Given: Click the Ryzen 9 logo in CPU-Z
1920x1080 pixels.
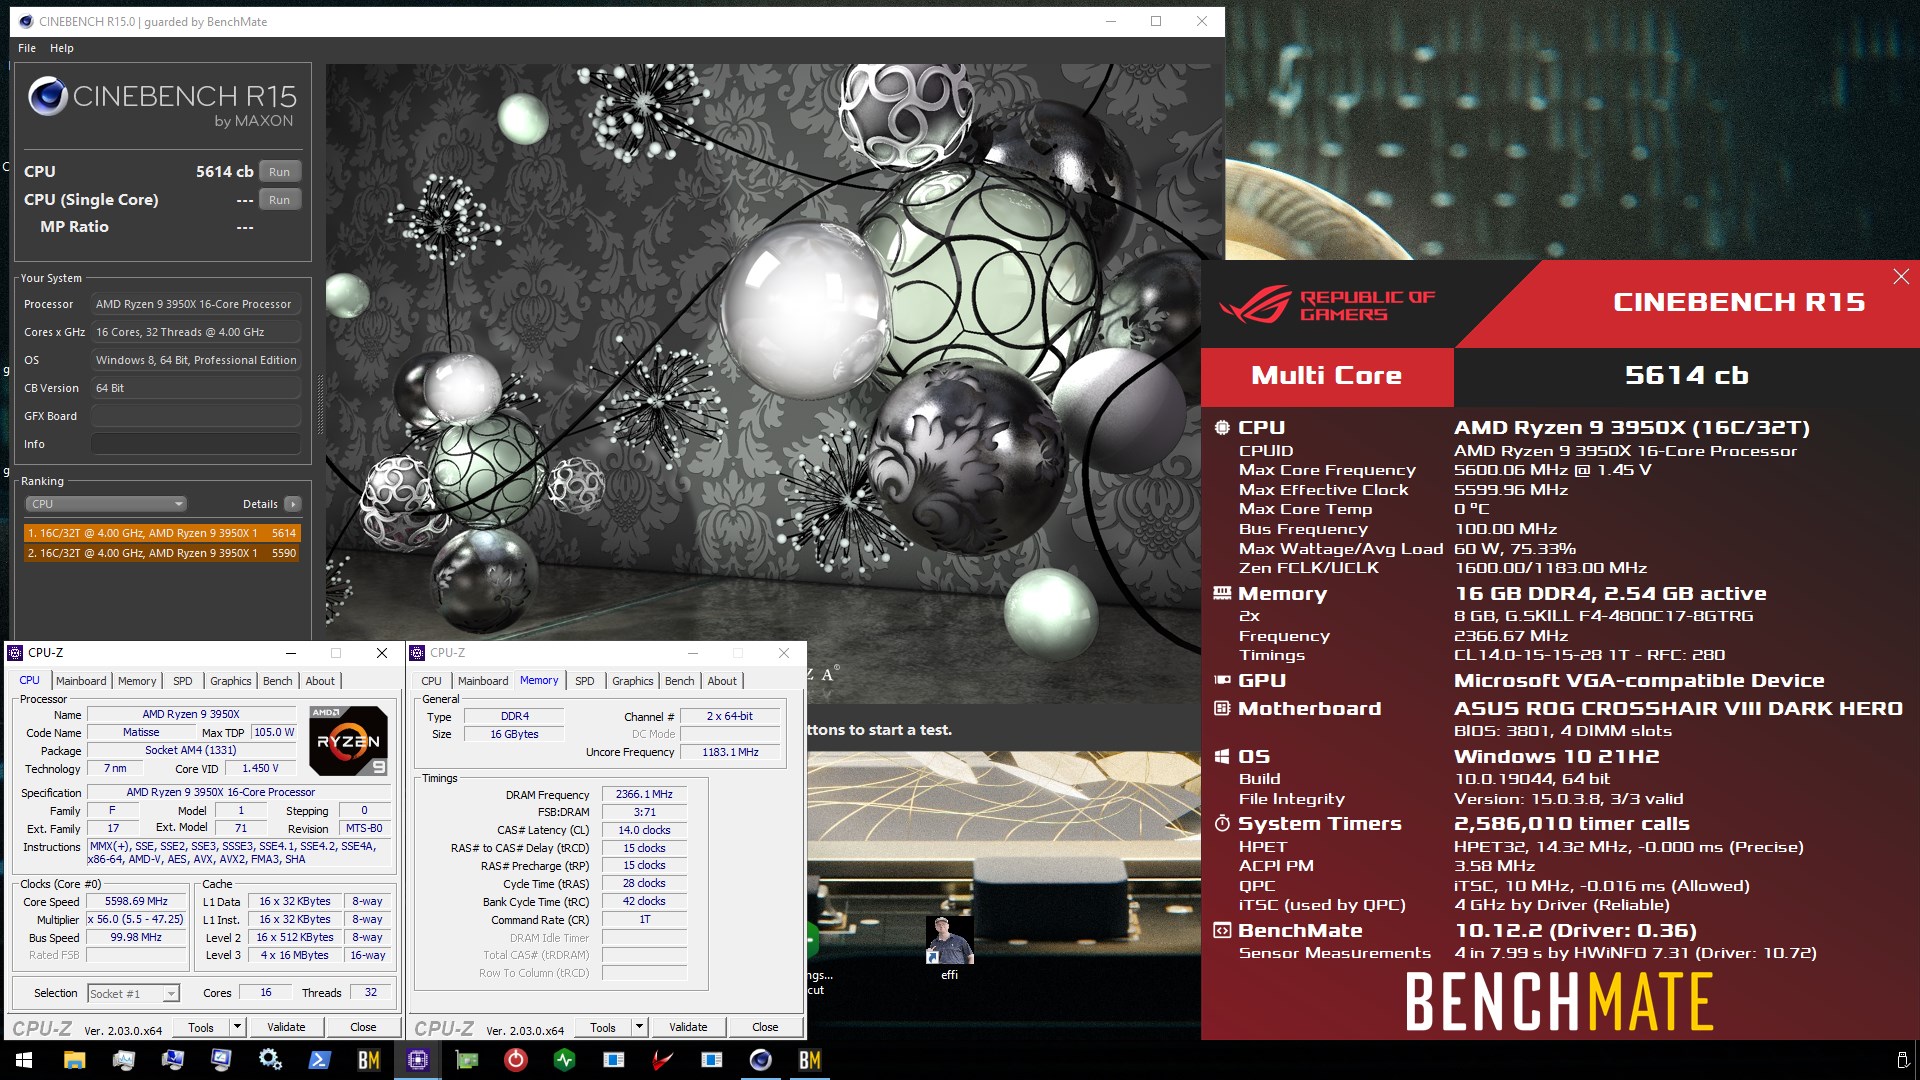Looking at the screenshot, I should tap(348, 741).
